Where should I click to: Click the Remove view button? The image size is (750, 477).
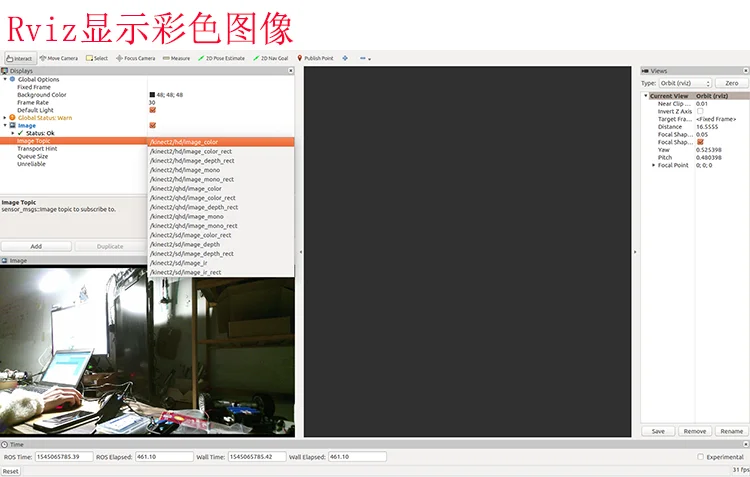click(x=695, y=431)
